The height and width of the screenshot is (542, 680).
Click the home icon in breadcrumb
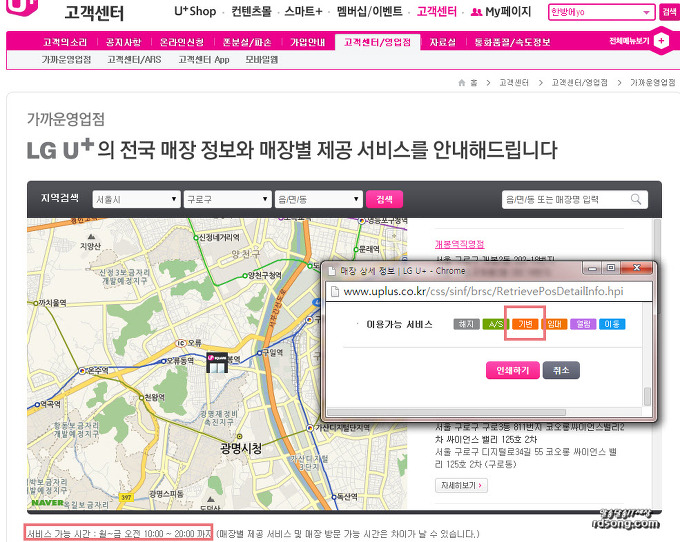pyautogui.click(x=460, y=84)
